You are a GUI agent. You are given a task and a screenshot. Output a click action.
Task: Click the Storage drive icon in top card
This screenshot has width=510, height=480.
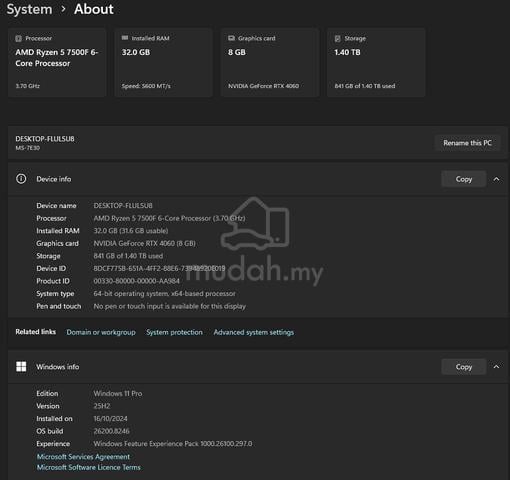click(x=338, y=38)
